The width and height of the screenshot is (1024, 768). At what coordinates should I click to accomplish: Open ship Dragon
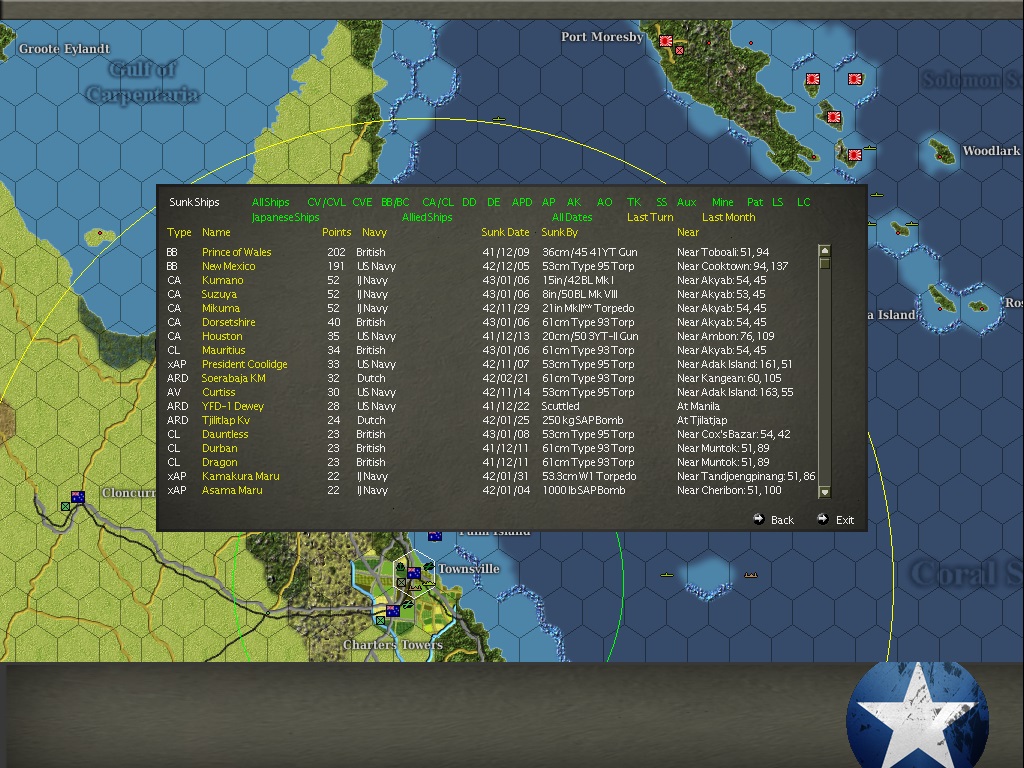tap(219, 462)
